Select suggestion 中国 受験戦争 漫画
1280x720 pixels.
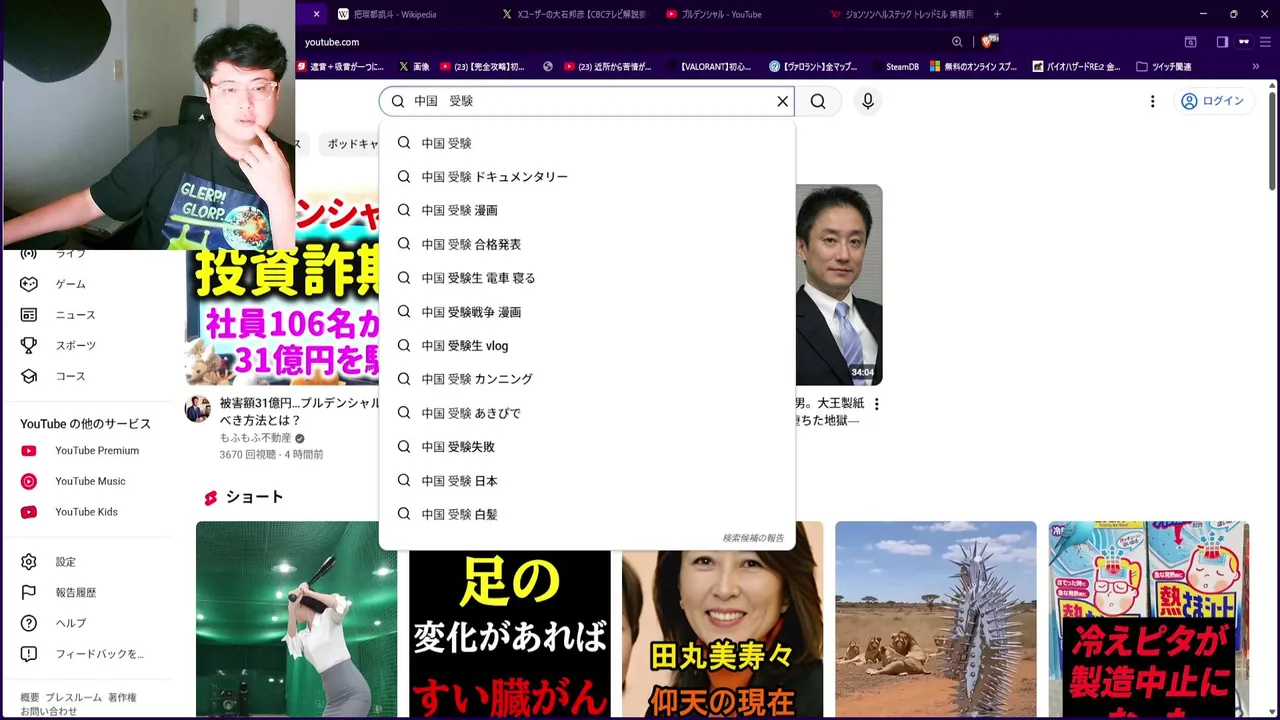(x=587, y=312)
